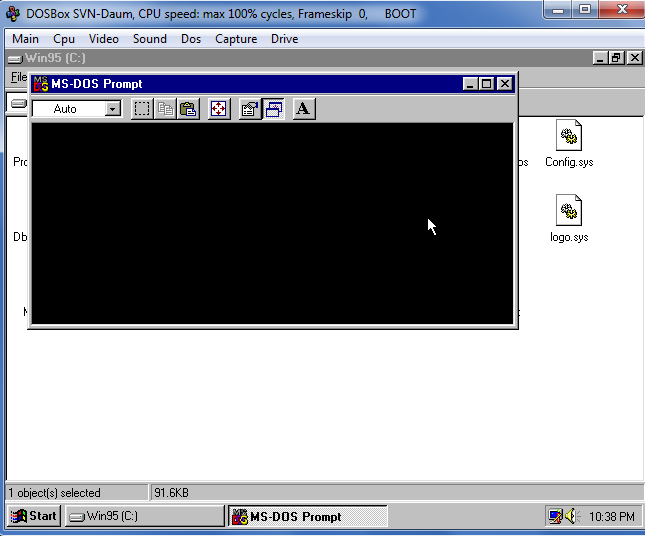Screen dimensions: 645x536
Task: Open the DOSBox Dos menu
Action: [x=191, y=39]
